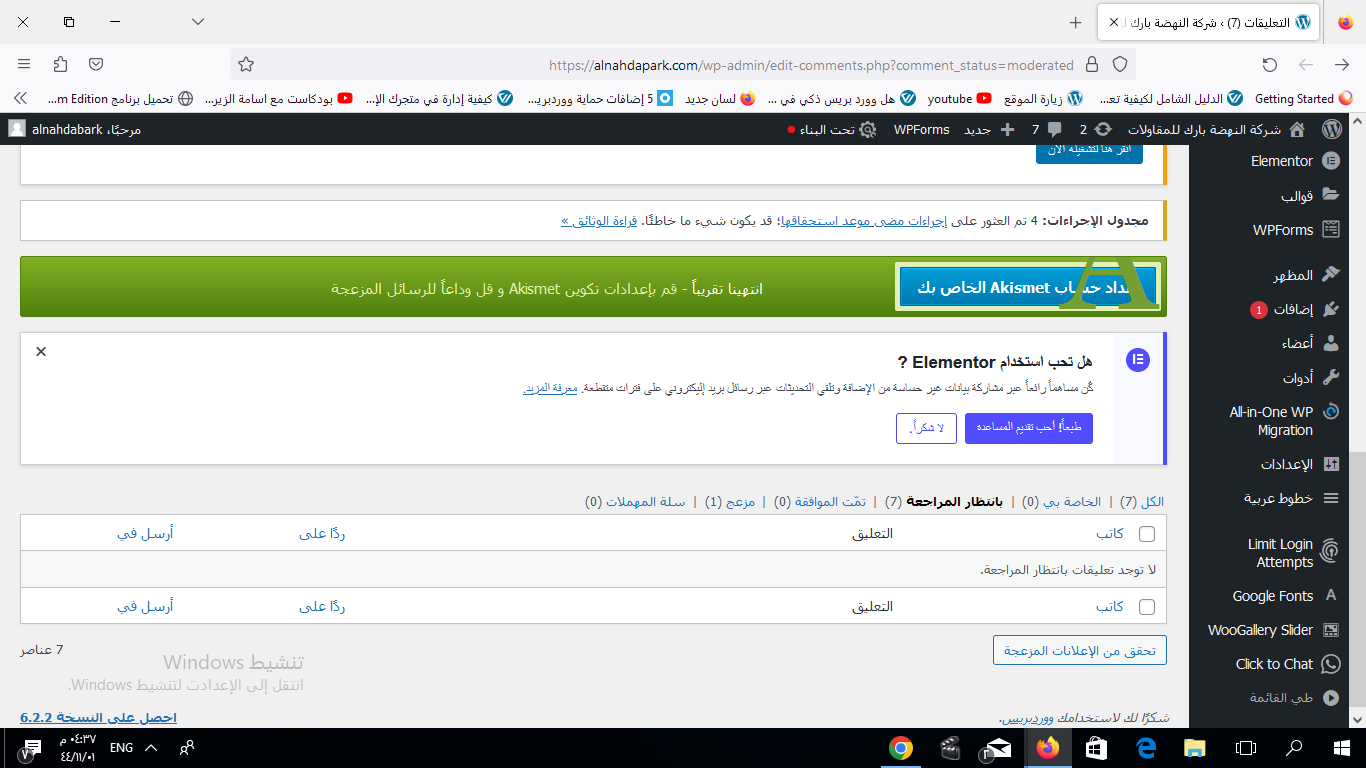Image resolution: width=1366 pixels, height=768 pixels.
Task: Open Windows Start menu
Action: 1341,748
